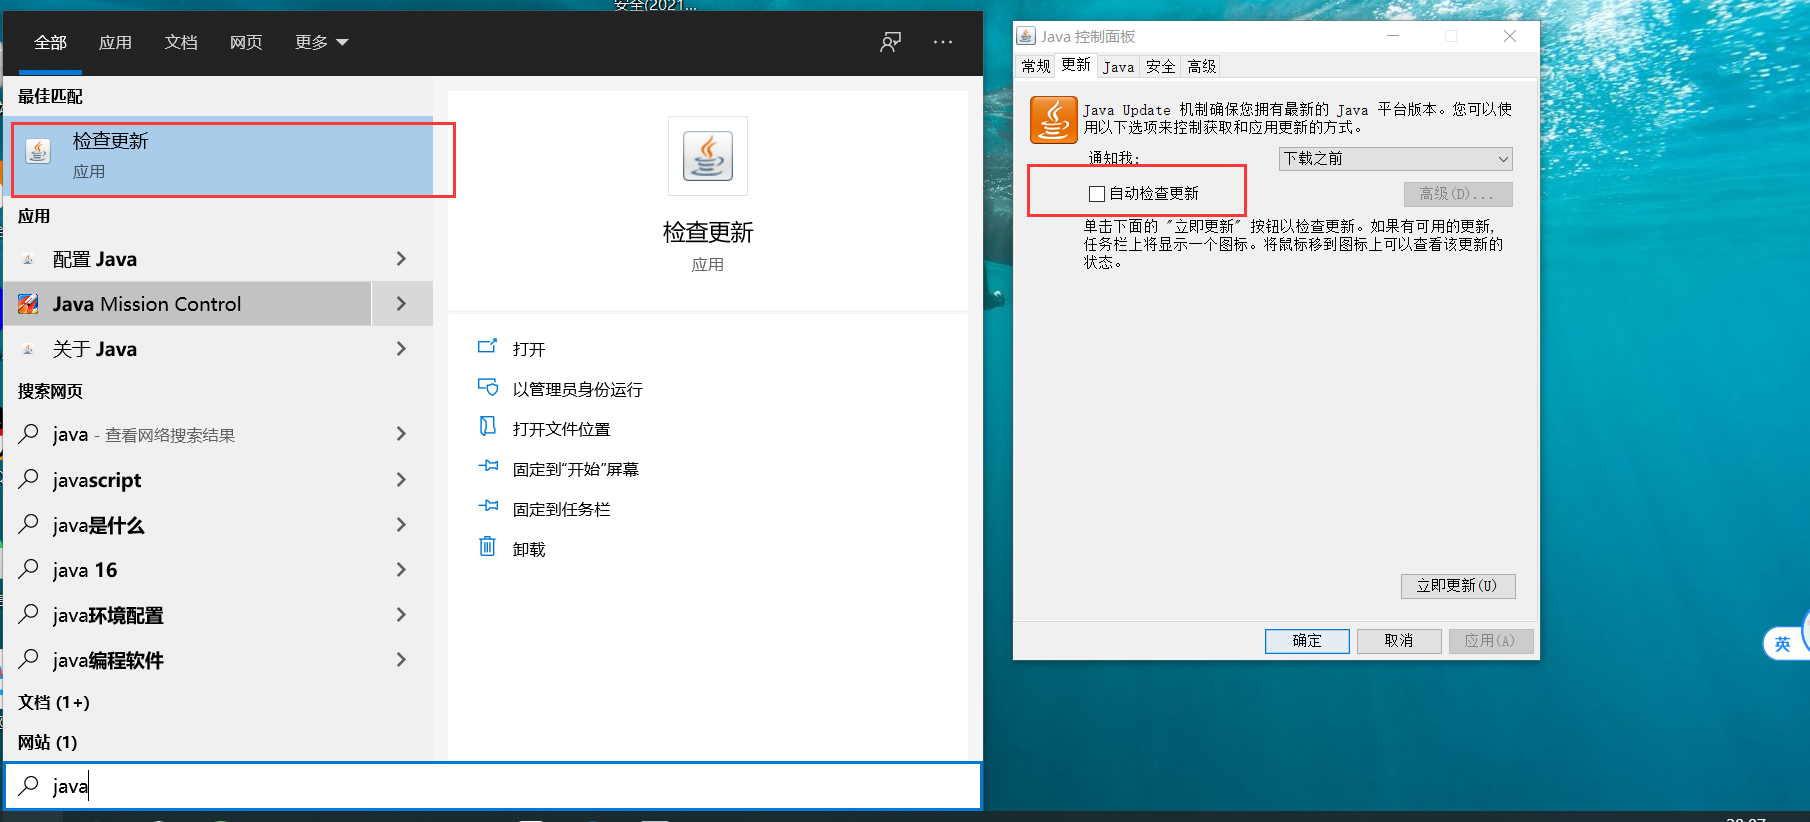1810x822 pixels.
Task: Click the 打开文件位置 icon
Action: pos(488,427)
